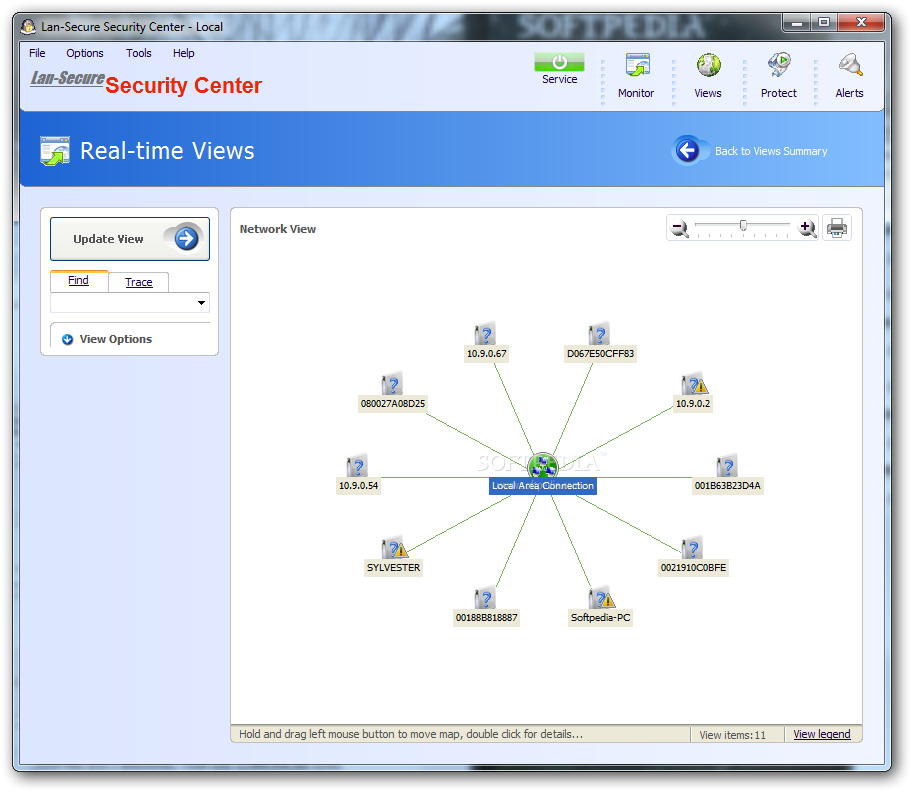Screen dimensions: 912x792
Task: Open the Help menu
Action: point(183,53)
